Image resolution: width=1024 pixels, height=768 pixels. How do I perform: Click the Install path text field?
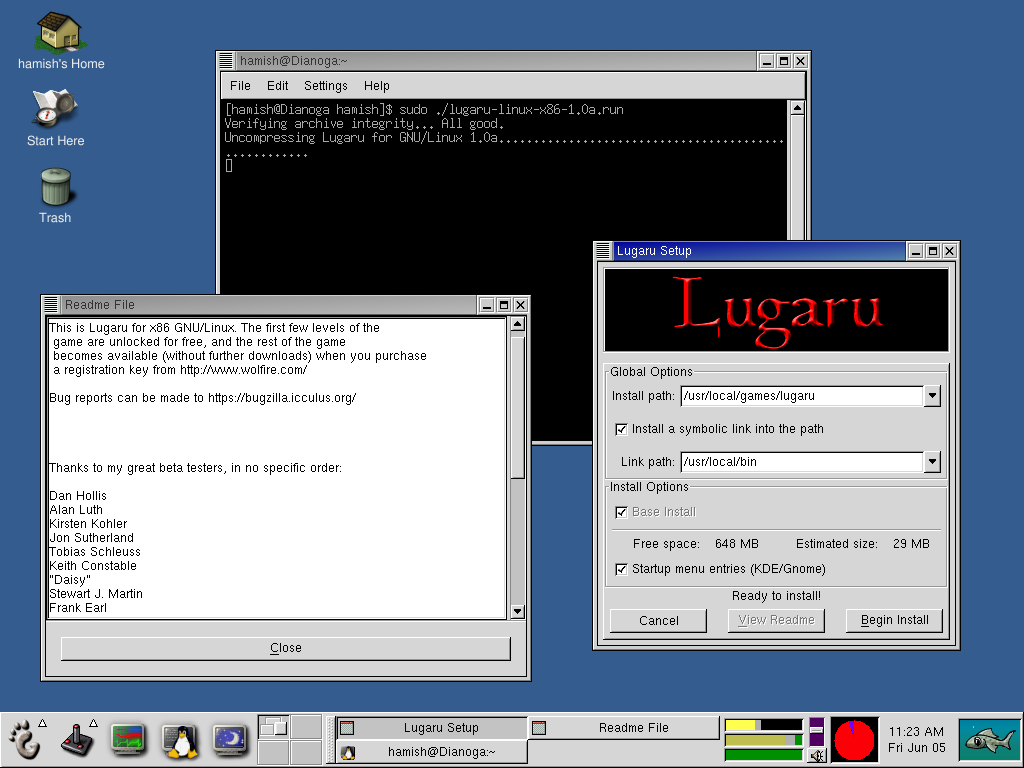[802, 396]
